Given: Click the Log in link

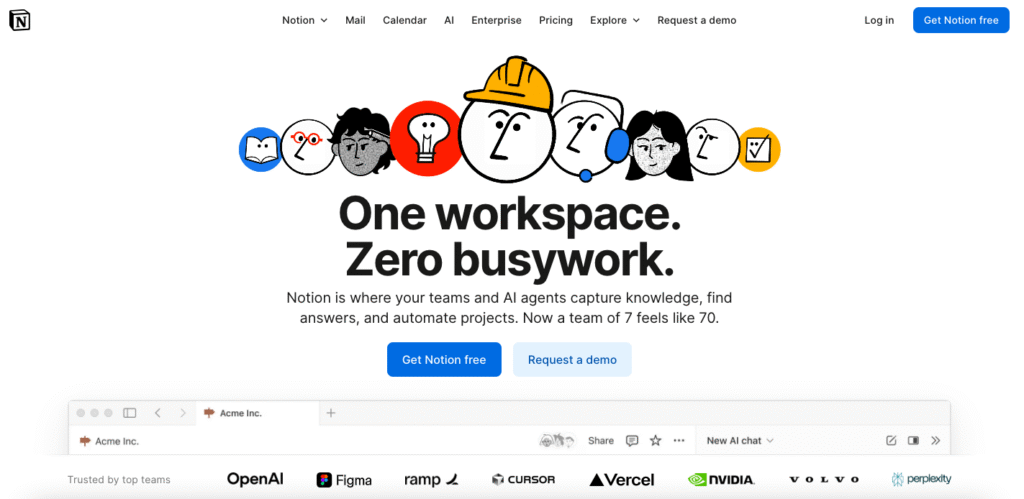Looking at the screenshot, I should coord(879,20).
